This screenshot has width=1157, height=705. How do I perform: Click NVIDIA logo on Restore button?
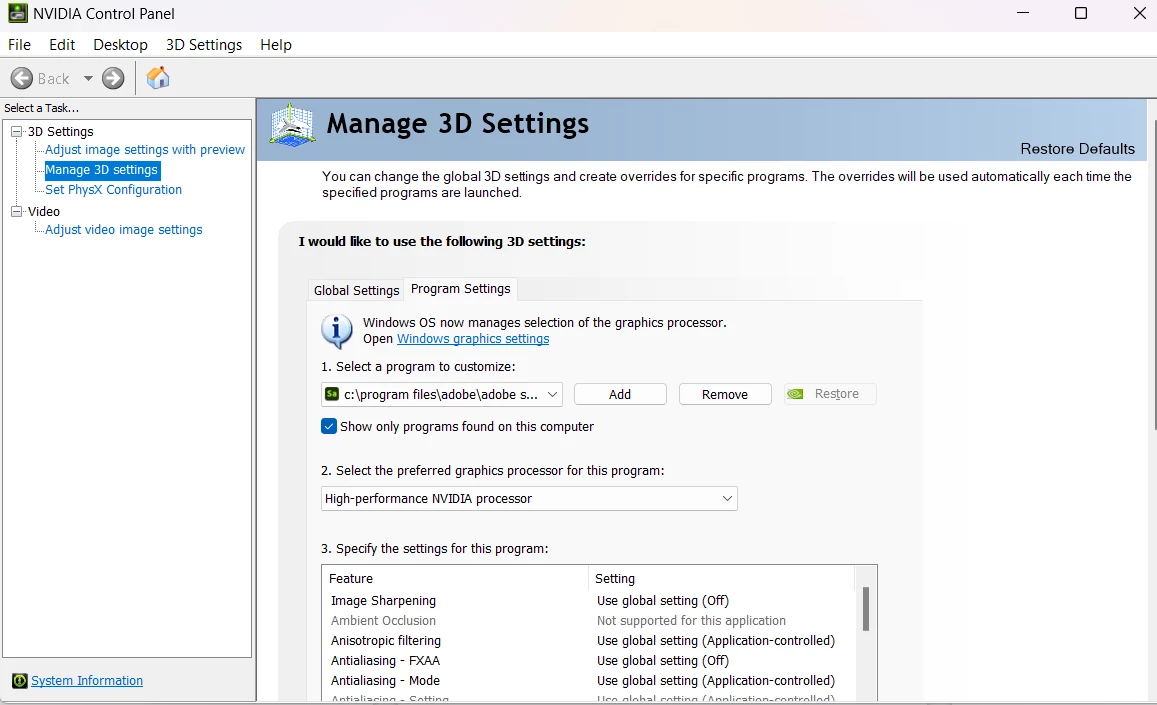[795, 394]
